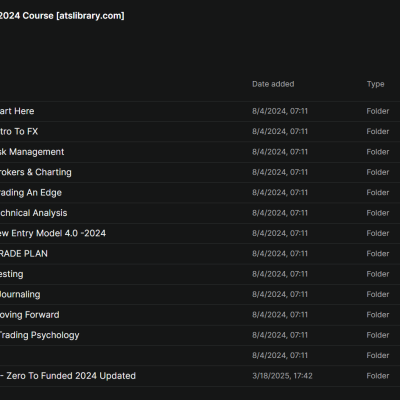Open the 'esting' folder row

tap(200, 274)
